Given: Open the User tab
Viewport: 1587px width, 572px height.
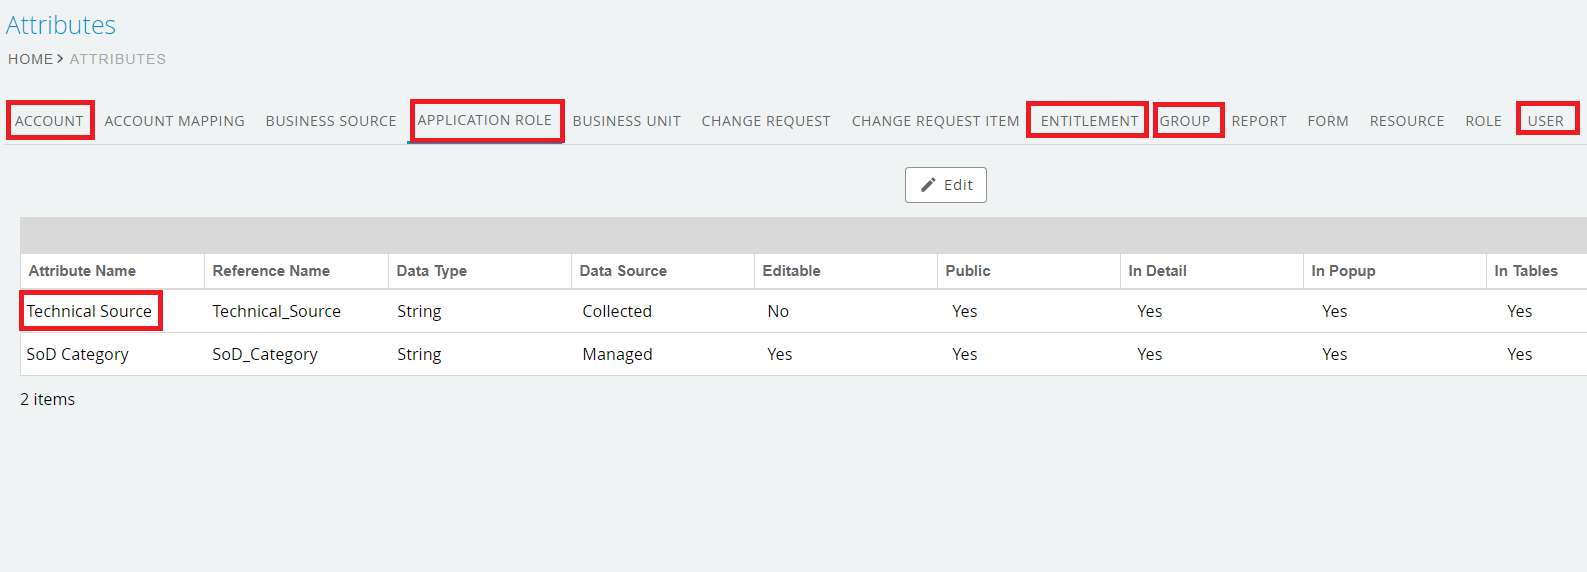Looking at the screenshot, I should coord(1545,121).
